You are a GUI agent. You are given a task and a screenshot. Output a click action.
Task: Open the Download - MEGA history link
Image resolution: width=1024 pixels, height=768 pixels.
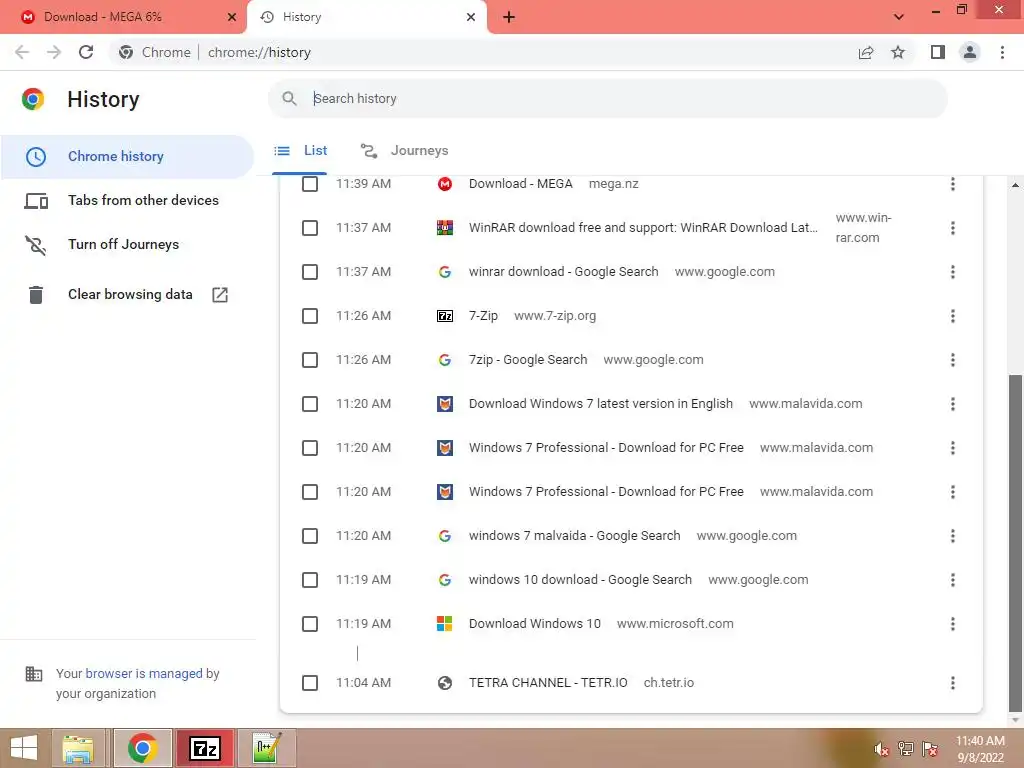[x=520, y=184]
